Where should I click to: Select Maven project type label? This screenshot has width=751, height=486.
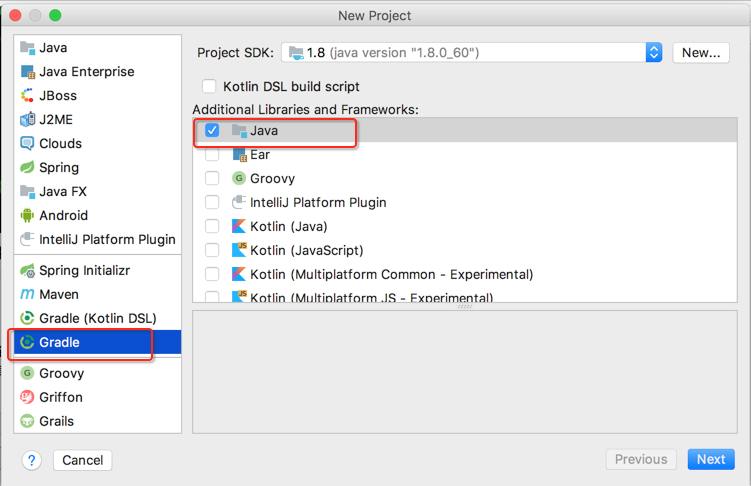point(59,294)
